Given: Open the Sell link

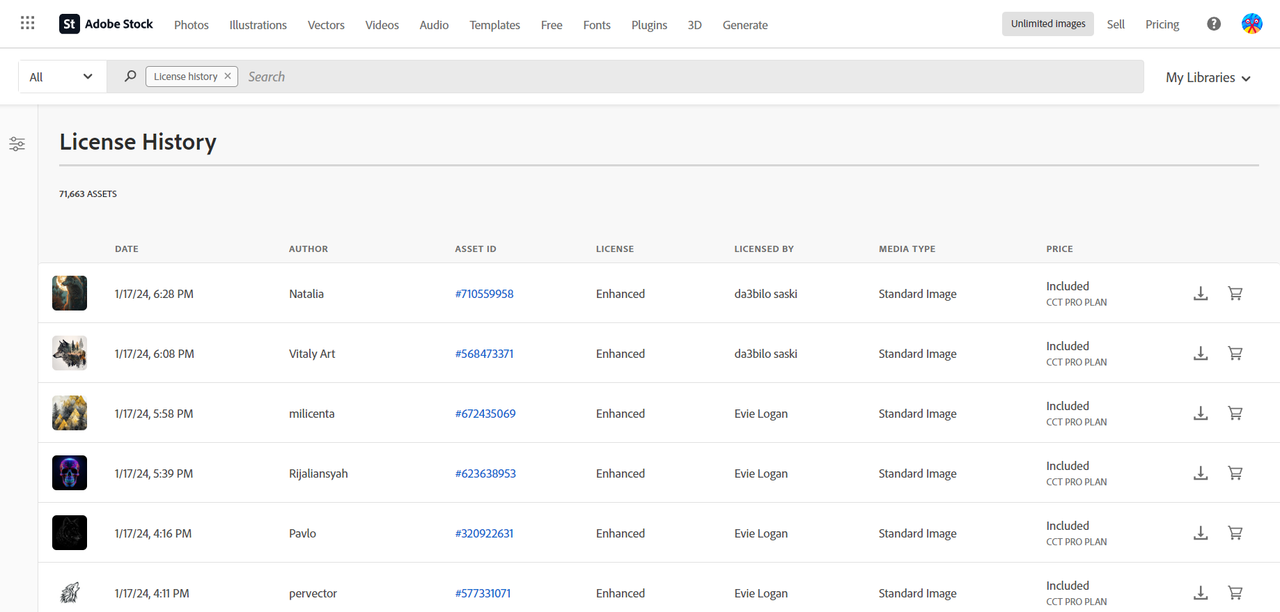Looking at the screenshot, I should point(1116,24).
